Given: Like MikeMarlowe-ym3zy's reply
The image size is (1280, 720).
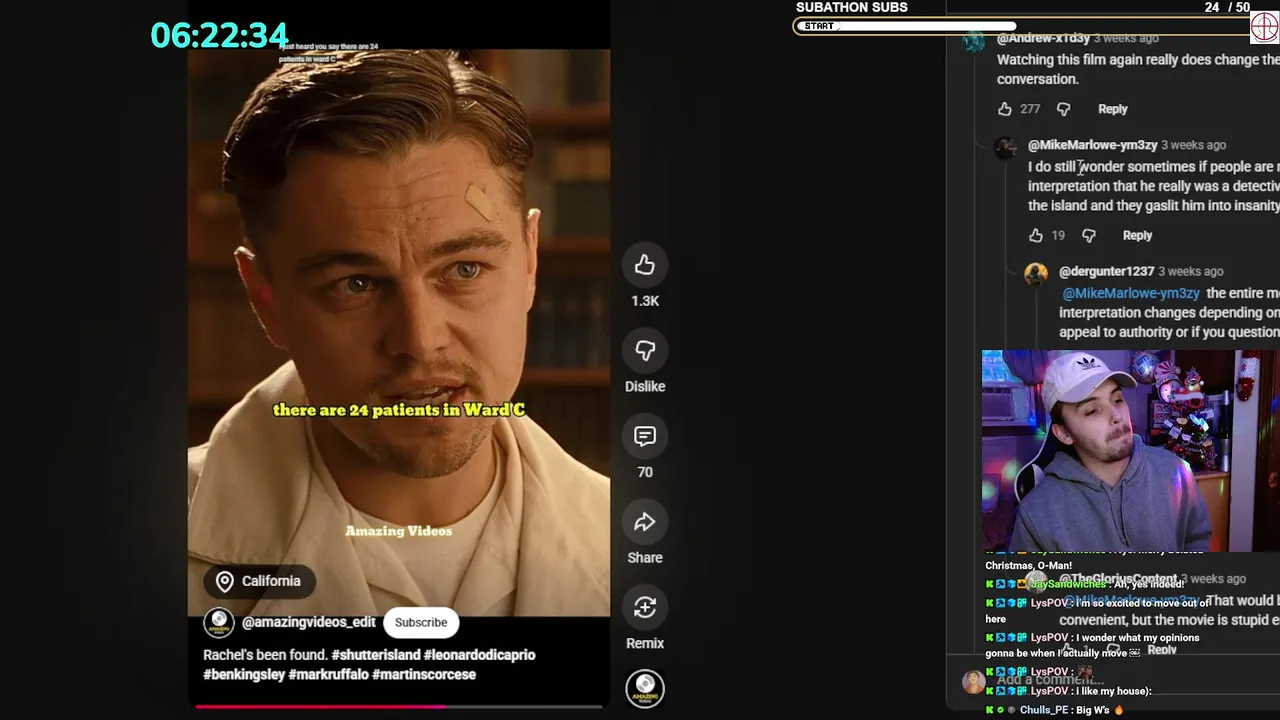Looking at the screenshot, I should point(1036,235).
